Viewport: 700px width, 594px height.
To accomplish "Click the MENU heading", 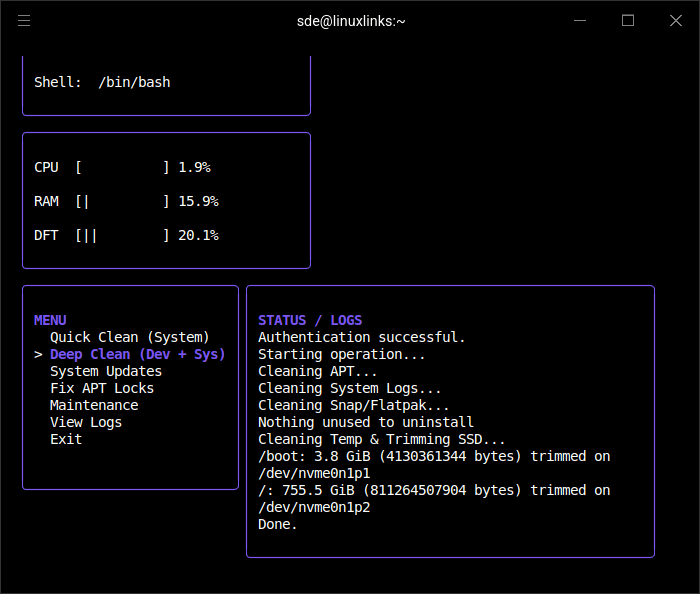I will [x=50, y=320].
